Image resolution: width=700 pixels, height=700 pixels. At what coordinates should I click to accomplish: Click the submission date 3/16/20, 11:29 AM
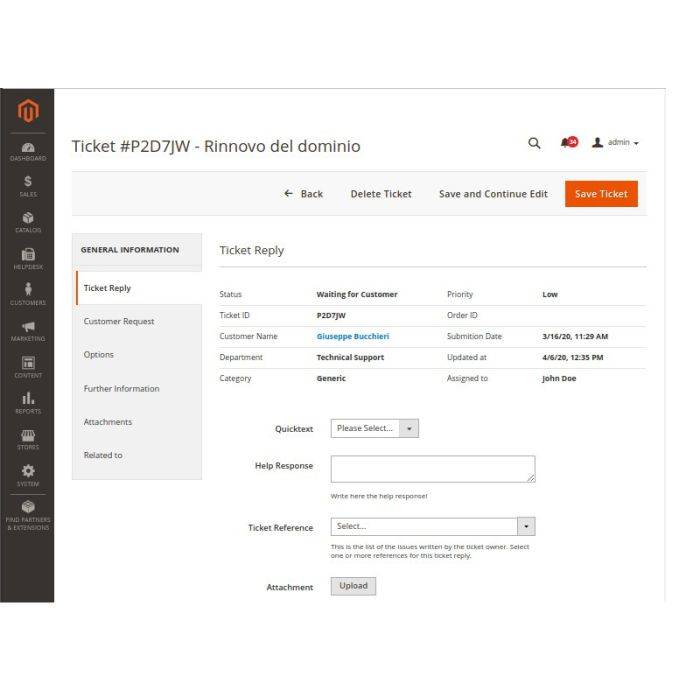(x=575, y=336)
